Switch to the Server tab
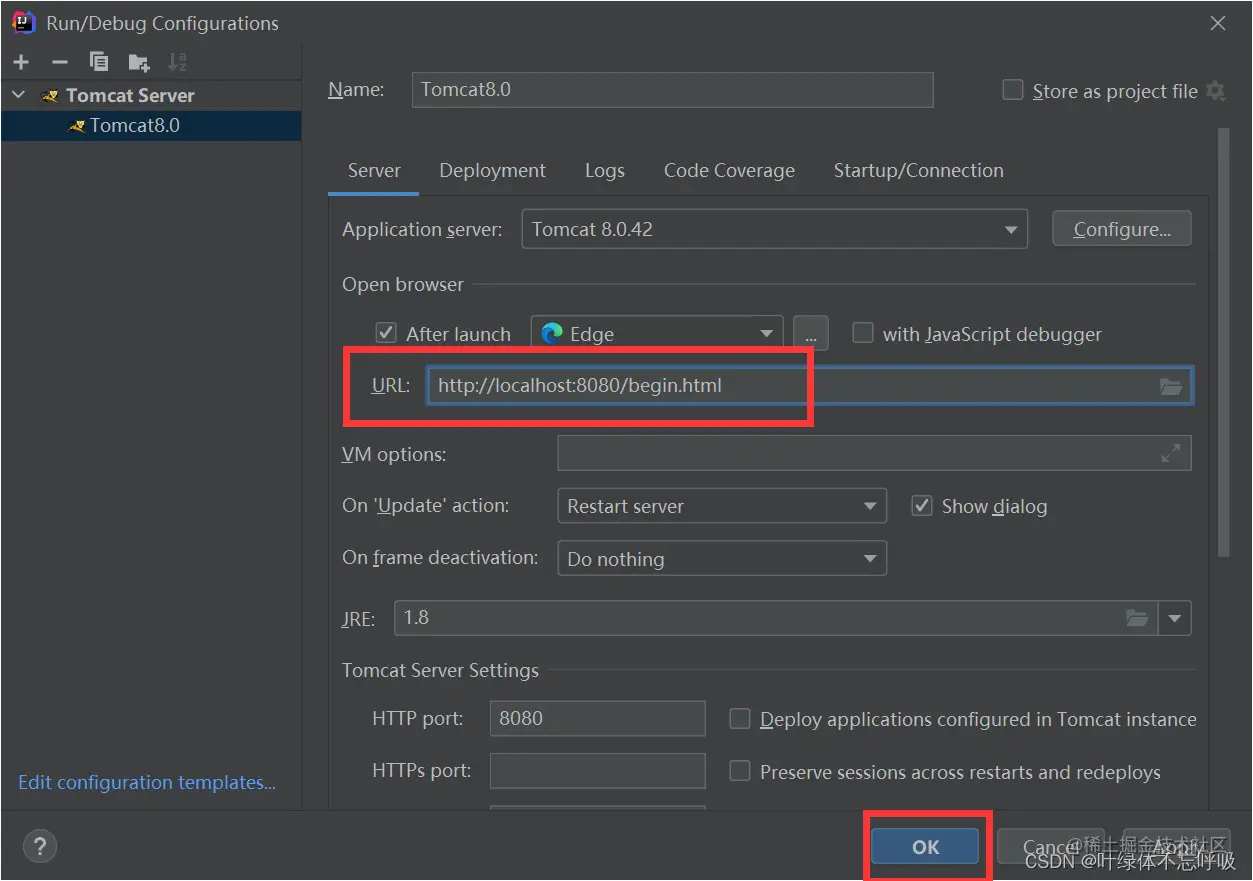This screenshot has height=881, width=1253. click(374, 170)
